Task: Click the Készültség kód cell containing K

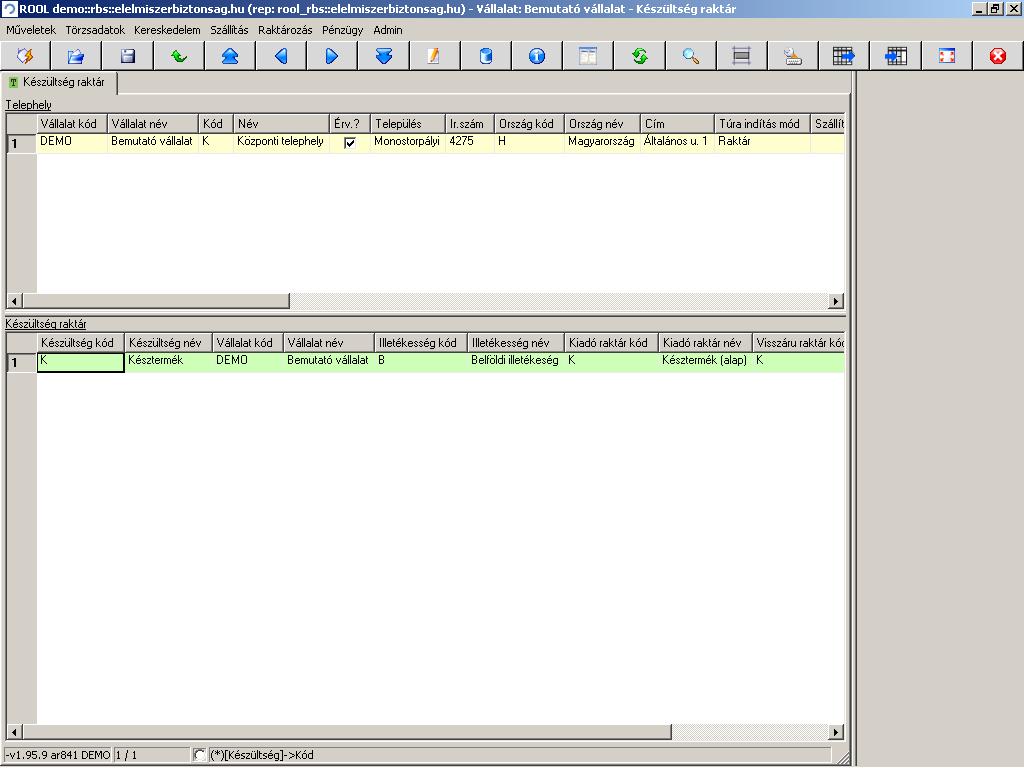Action: 80,362
